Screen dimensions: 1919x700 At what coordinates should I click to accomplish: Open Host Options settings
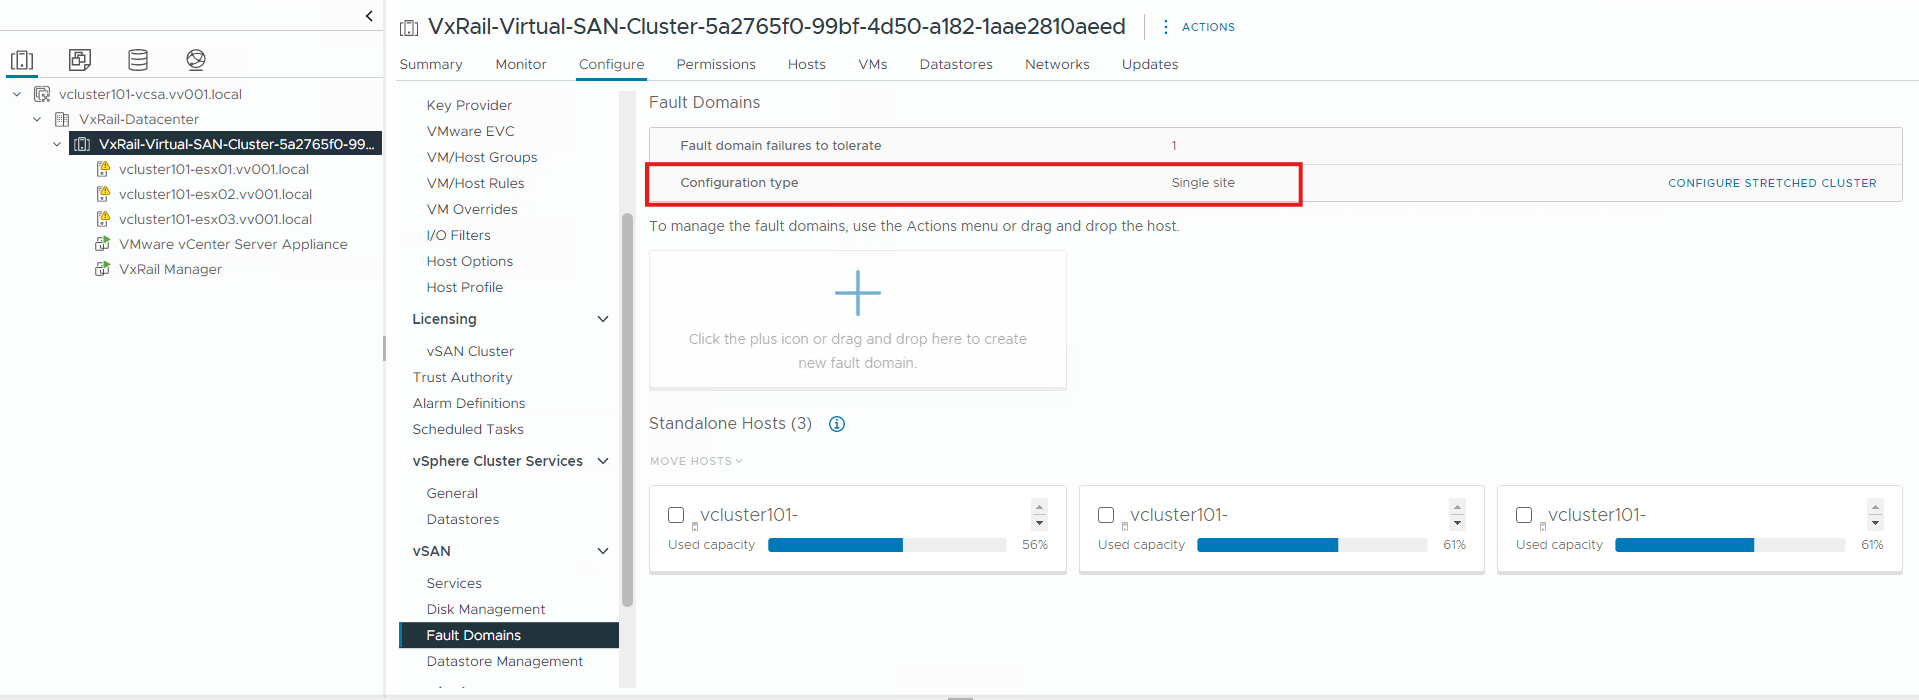[469, 261]
